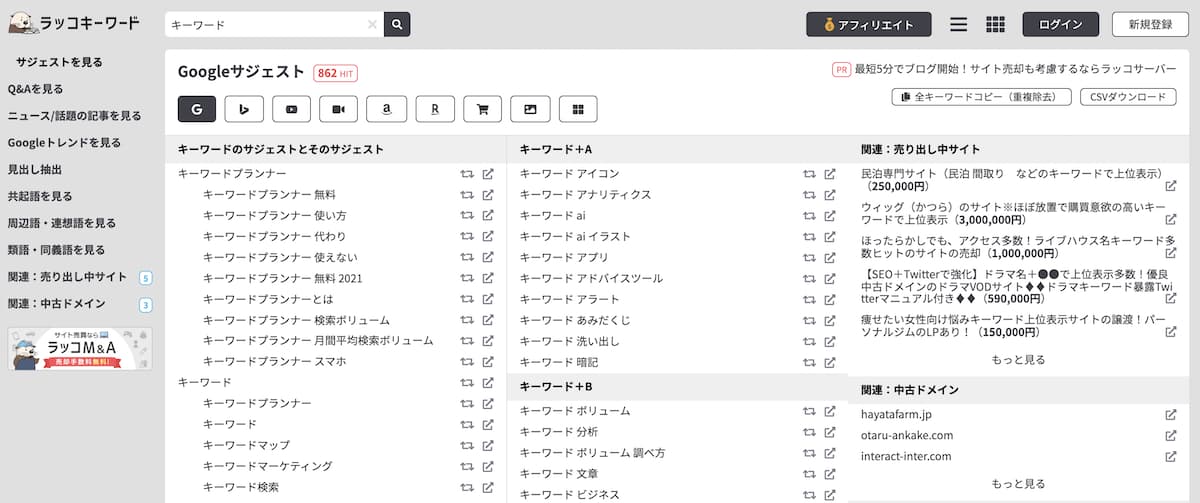Select the grid all-sources button
This screenshot has width=1200, height=503.
[x=577, y=108]
